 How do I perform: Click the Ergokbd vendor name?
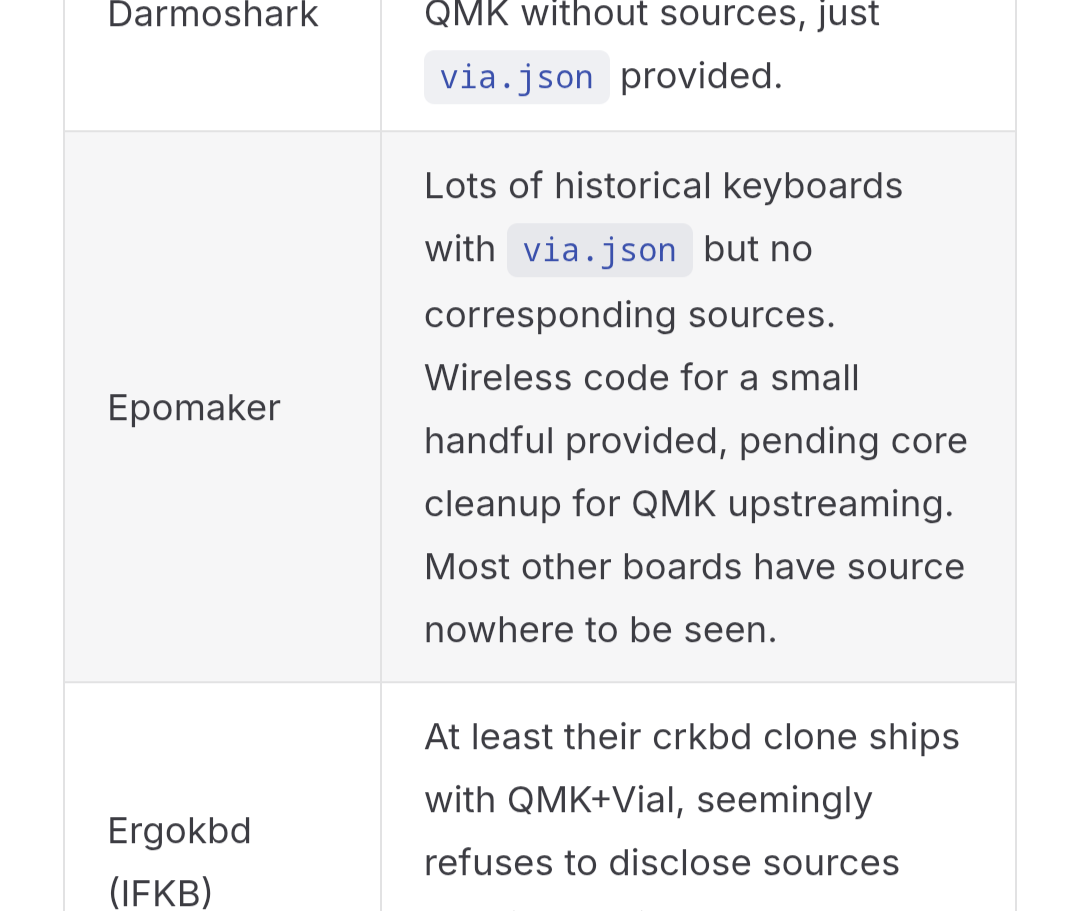click(179, 831)
